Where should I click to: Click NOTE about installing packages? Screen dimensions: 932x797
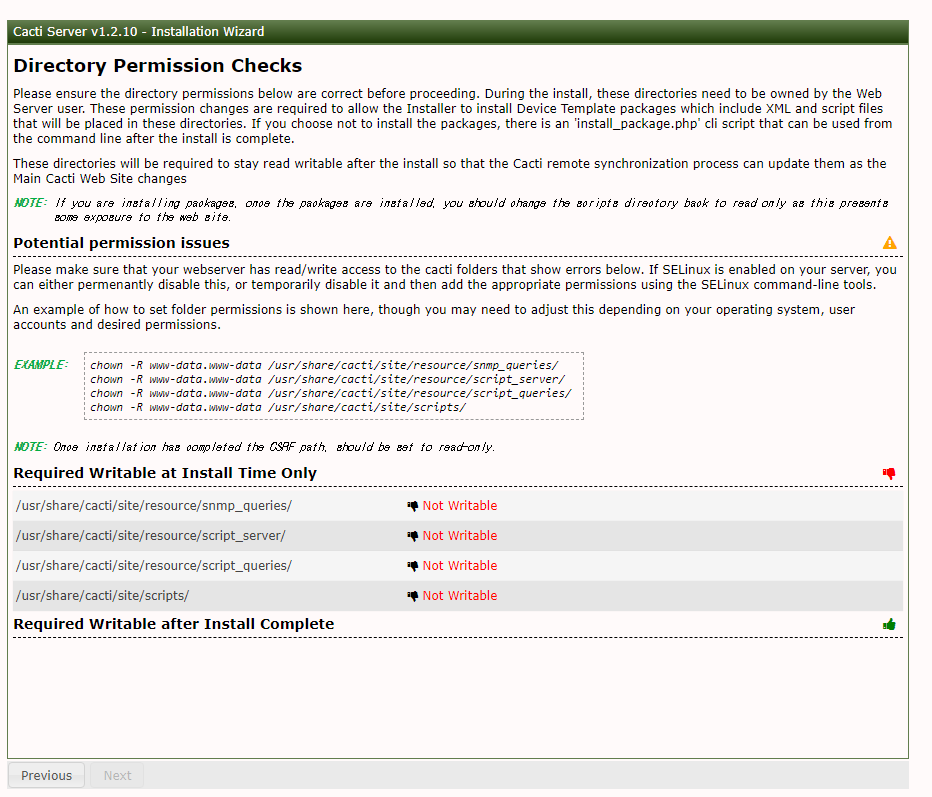coord(451,210)
